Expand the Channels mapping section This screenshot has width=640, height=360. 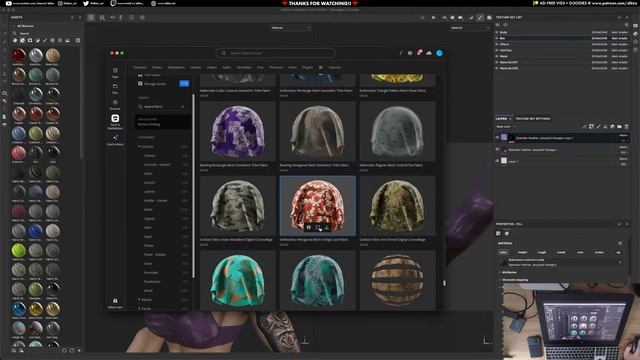click(514, 280)
